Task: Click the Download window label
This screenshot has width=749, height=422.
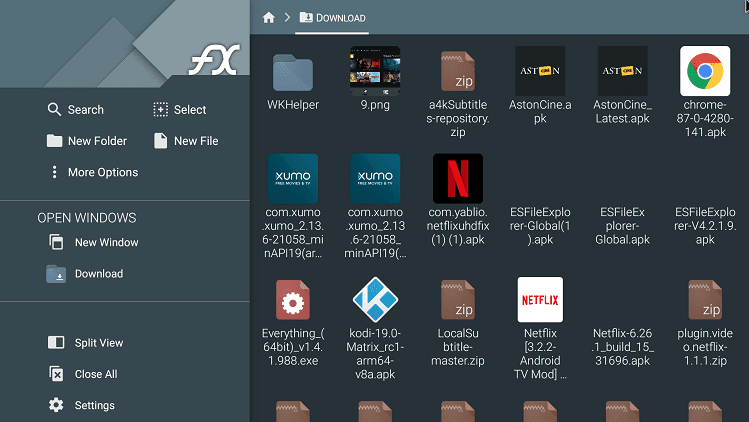Action: coord(99,274)
